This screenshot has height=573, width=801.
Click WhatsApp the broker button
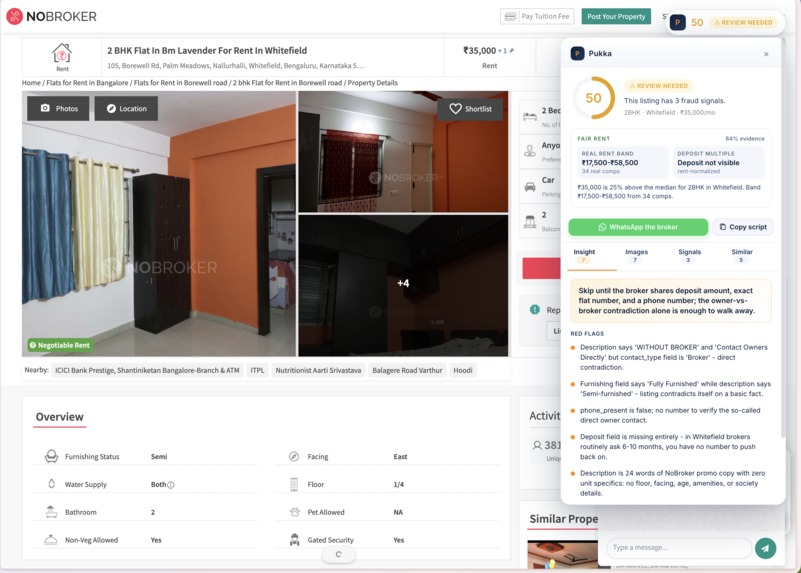pyautogui.click(x=638, y=227)
